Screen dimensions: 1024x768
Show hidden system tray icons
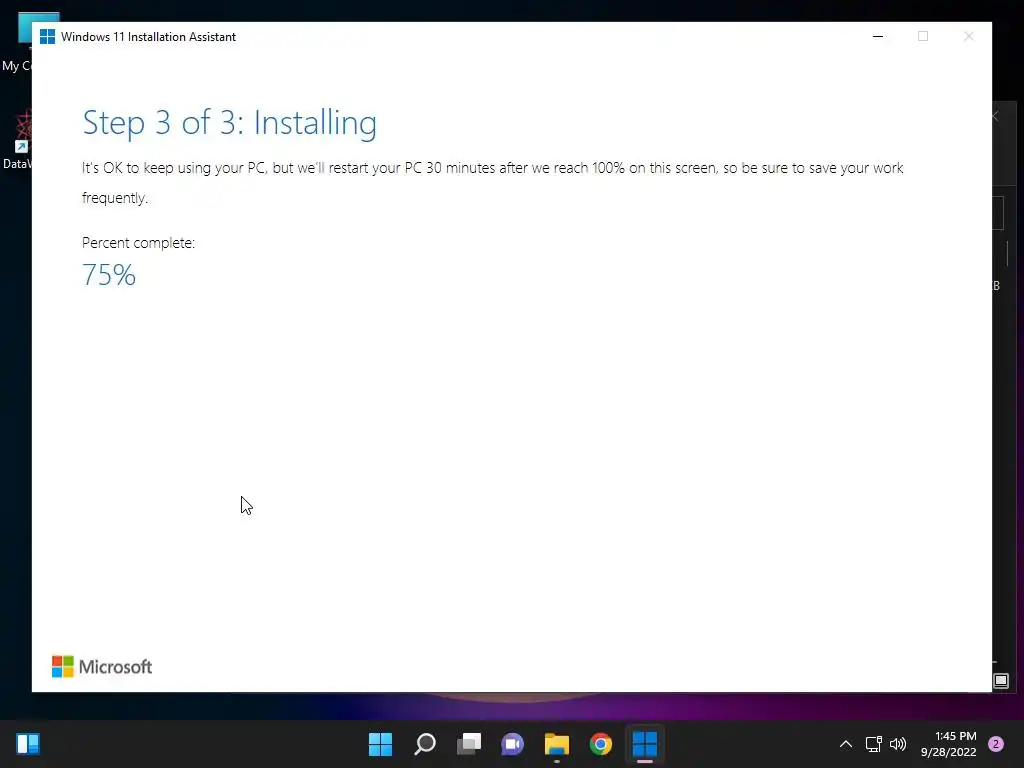[x=846, y=743]
